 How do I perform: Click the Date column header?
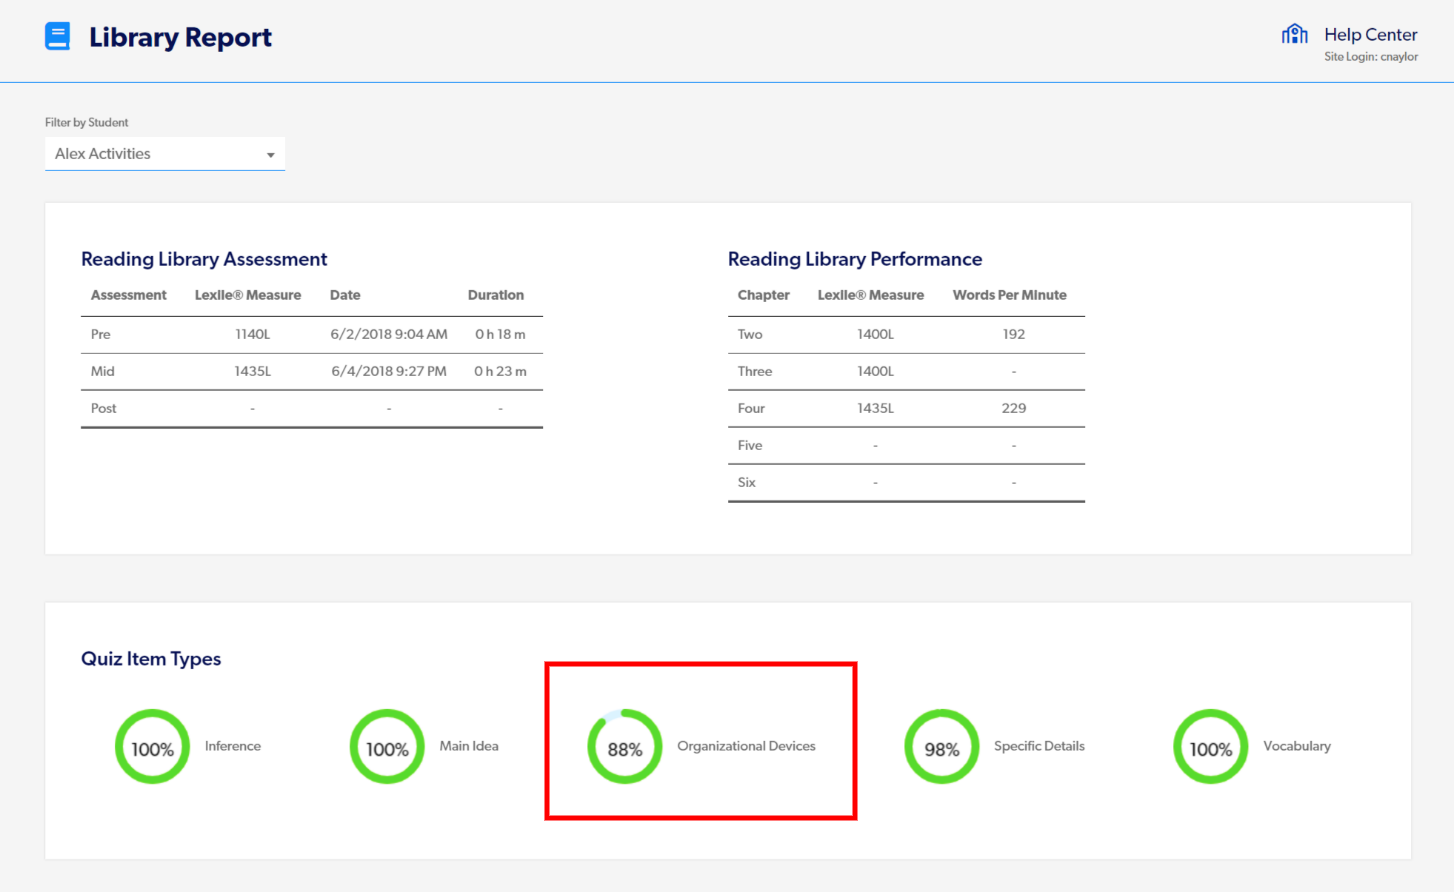coord(345,295)
